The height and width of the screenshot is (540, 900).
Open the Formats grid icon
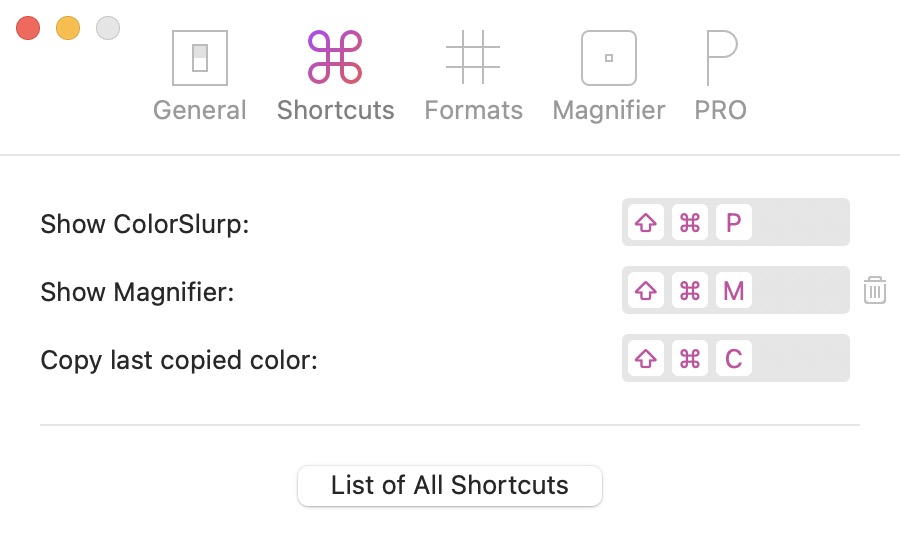[x=473, y=58]
